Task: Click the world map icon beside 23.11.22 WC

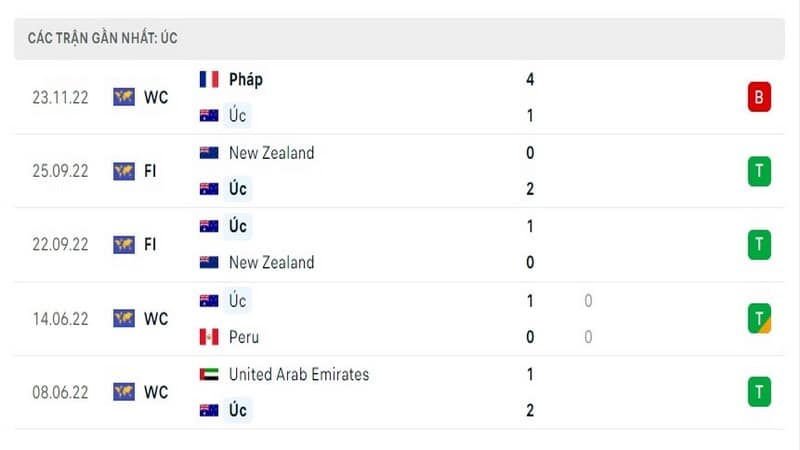Action: [124, 97]
